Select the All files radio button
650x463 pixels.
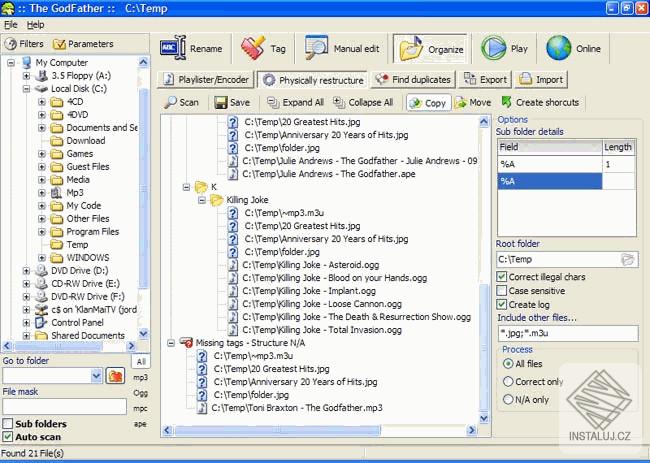pyautogui.click(x=507, y=364)
